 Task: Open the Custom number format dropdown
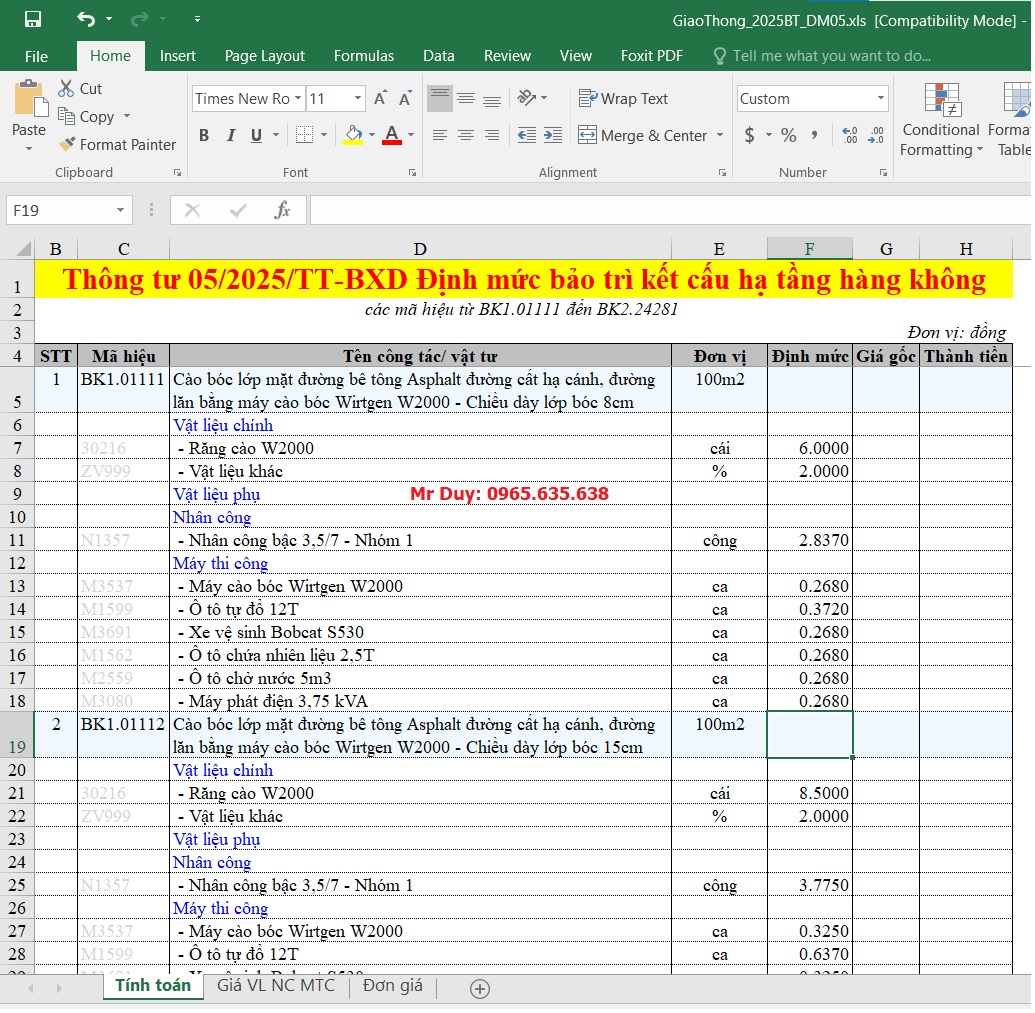point(880,99)
